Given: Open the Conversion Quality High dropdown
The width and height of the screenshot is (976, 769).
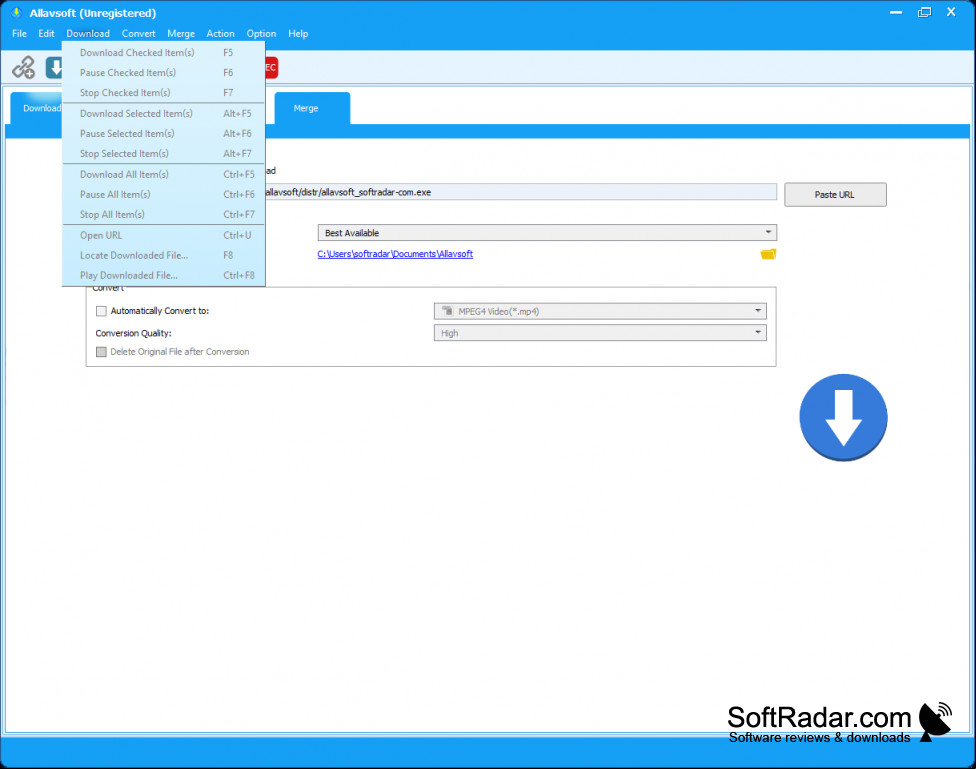Looking at the screenshot, I should click(600, 333).
